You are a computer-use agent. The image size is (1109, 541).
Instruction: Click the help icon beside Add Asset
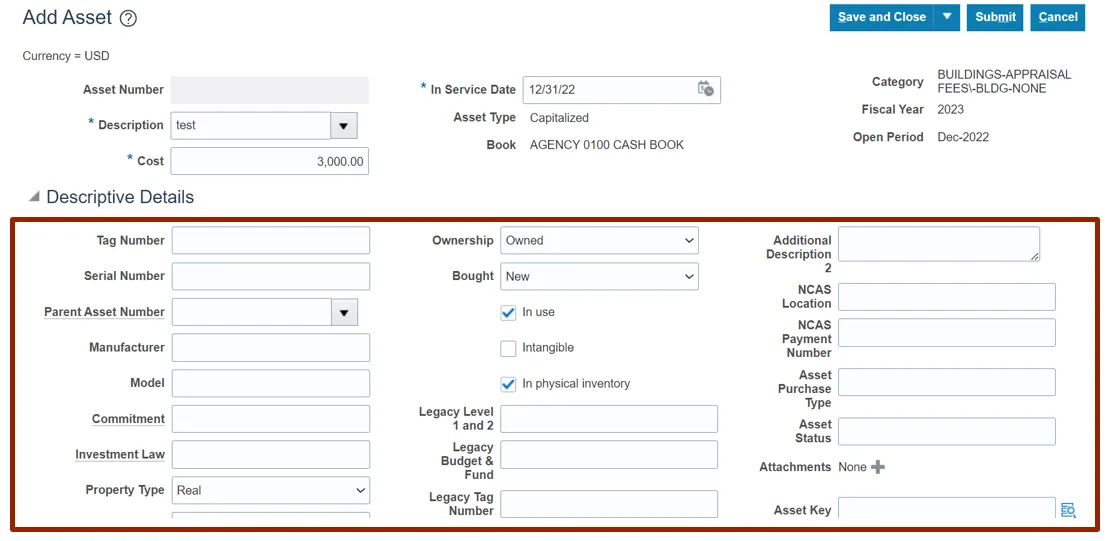tap(128, 18)
